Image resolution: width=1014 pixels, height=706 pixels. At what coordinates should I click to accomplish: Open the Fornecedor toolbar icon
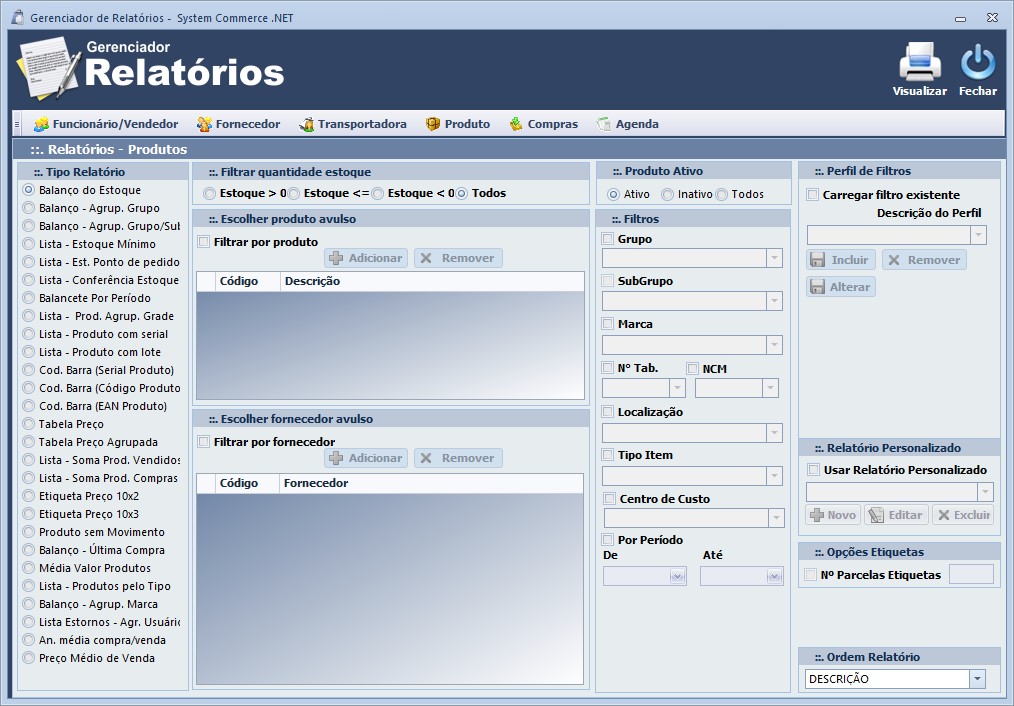coord(204,124)
